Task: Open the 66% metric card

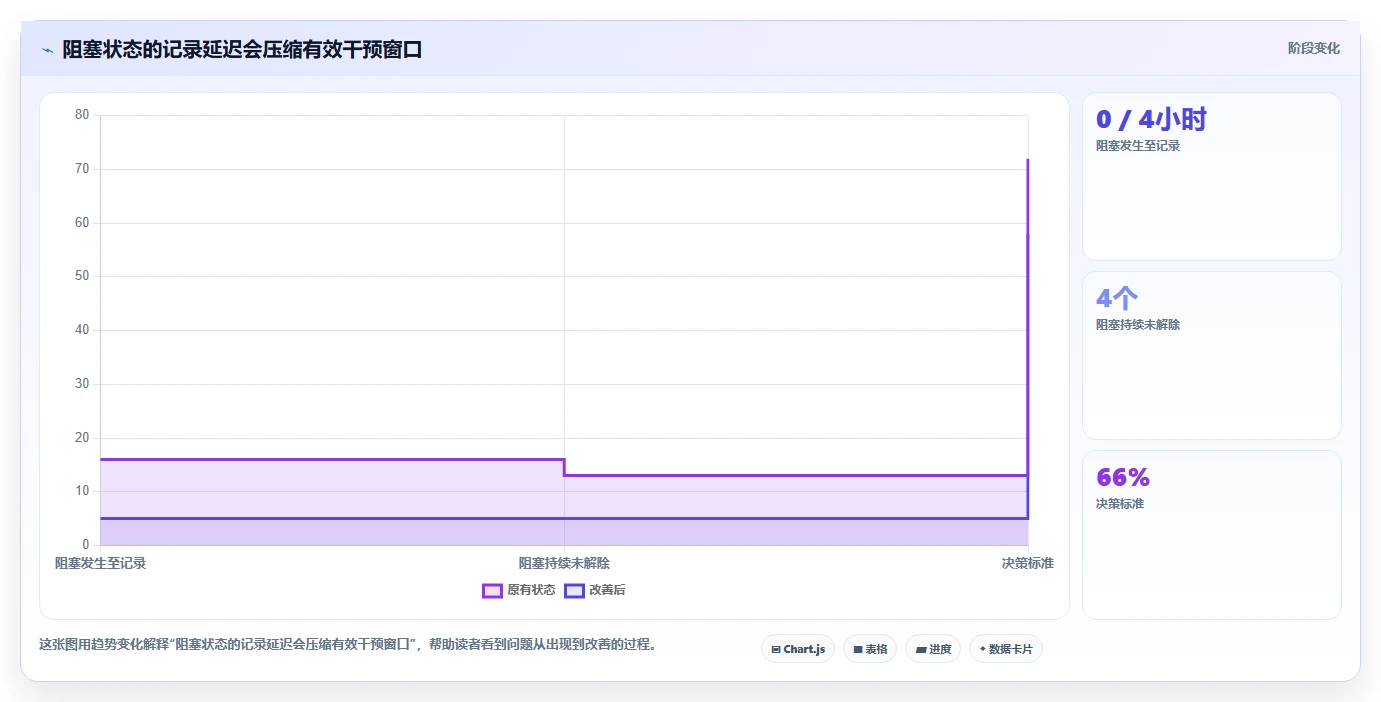Action: [x=1211, y=534]
